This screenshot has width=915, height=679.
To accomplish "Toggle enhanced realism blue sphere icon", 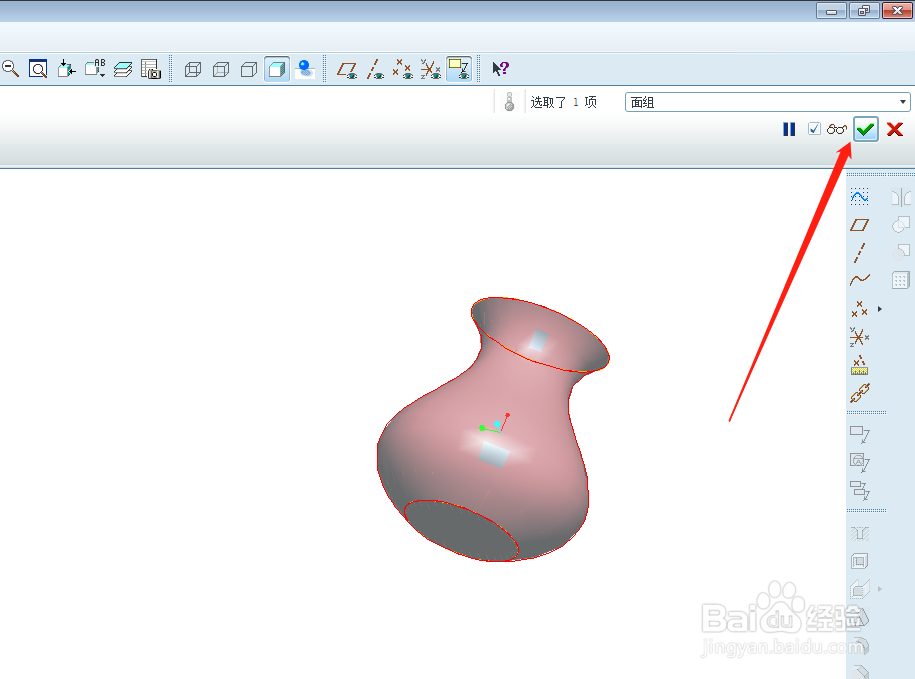I will 305,69.
